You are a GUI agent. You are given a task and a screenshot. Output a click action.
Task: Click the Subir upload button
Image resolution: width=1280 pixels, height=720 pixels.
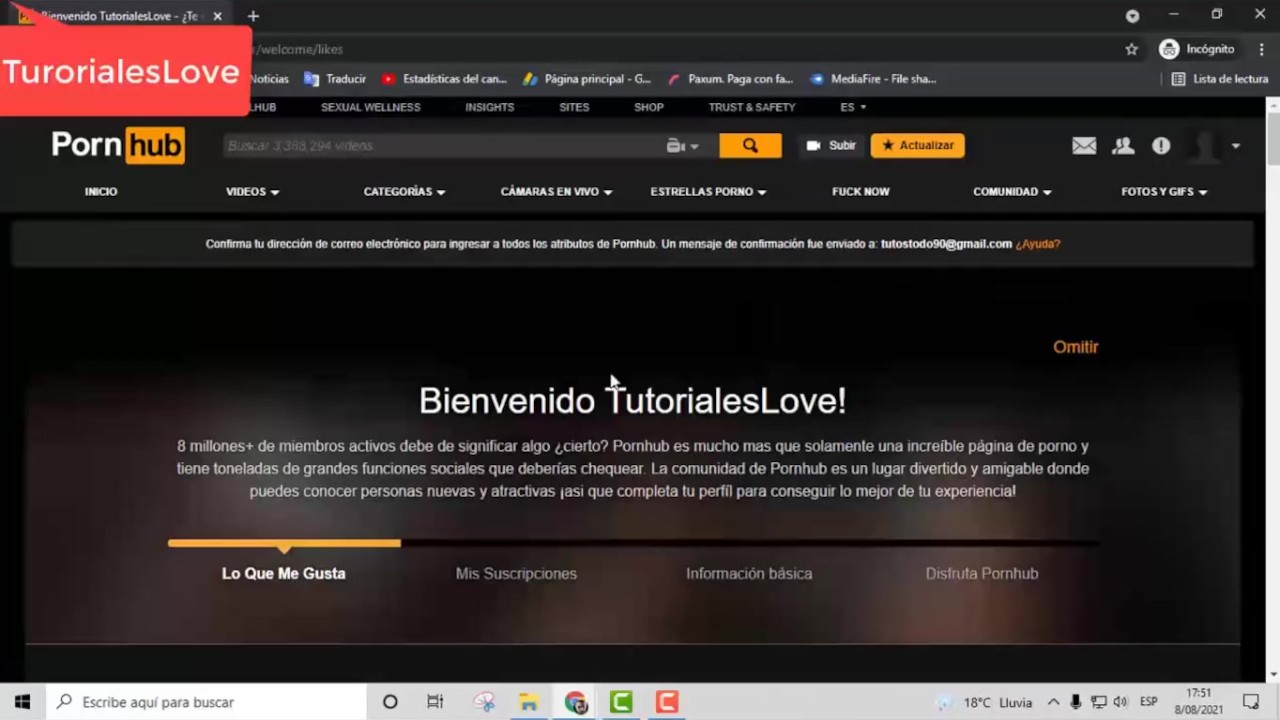831,146
